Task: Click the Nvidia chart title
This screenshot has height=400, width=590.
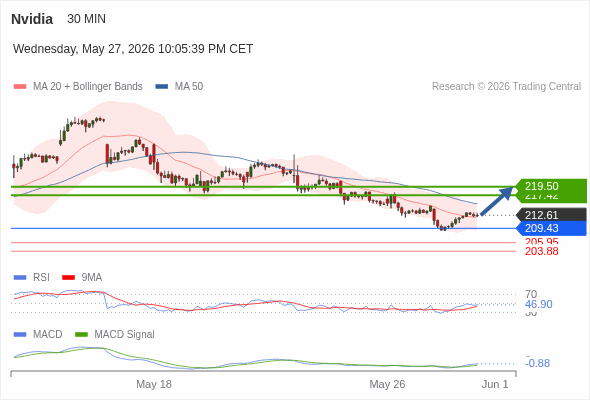Action: [x=32, y=19]
